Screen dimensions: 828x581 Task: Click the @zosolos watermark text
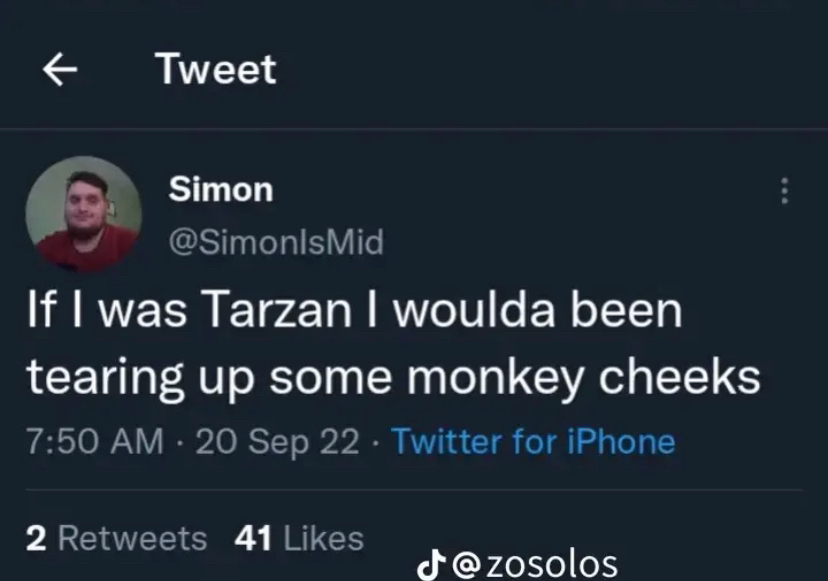click(x=535, y=564)
